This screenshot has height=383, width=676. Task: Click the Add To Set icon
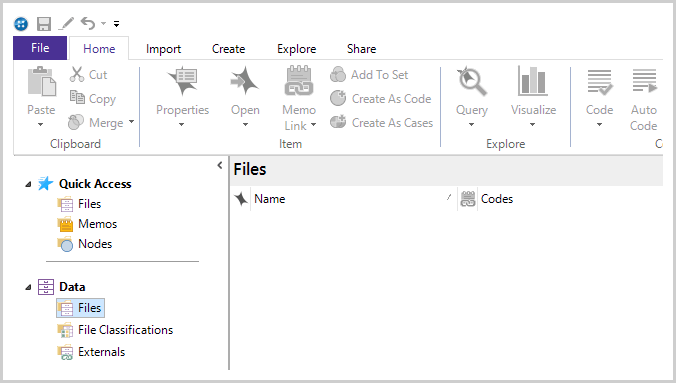tap(338, 74)
